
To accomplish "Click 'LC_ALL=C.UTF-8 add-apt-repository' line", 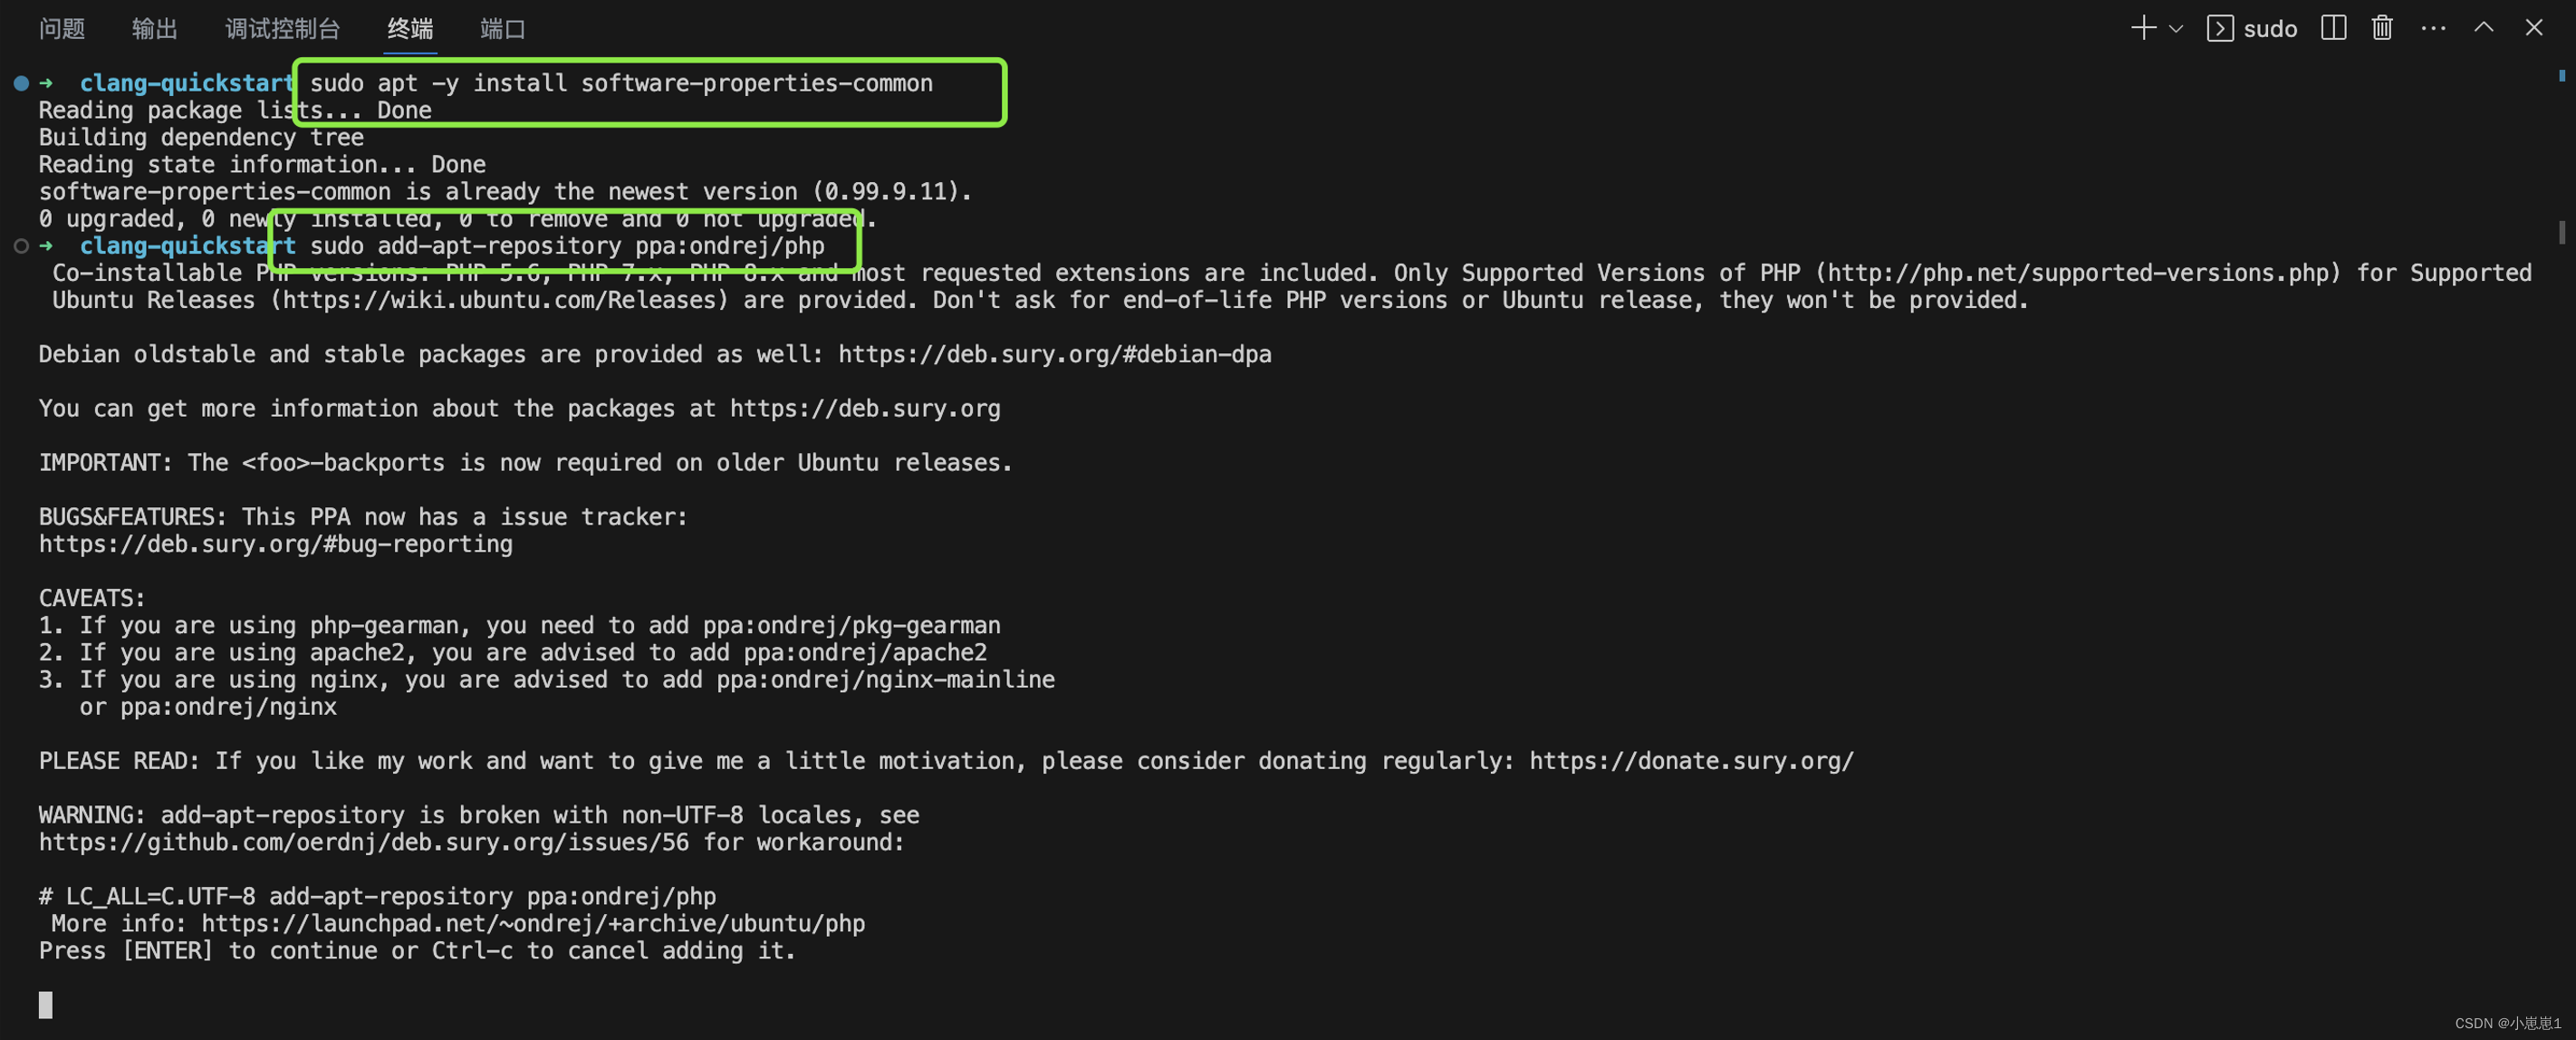I will point(378,897).
